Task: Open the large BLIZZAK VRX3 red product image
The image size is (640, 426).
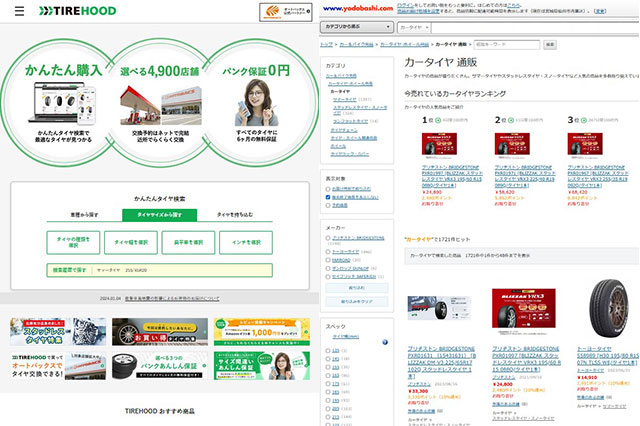Action: tap(524, 308)
